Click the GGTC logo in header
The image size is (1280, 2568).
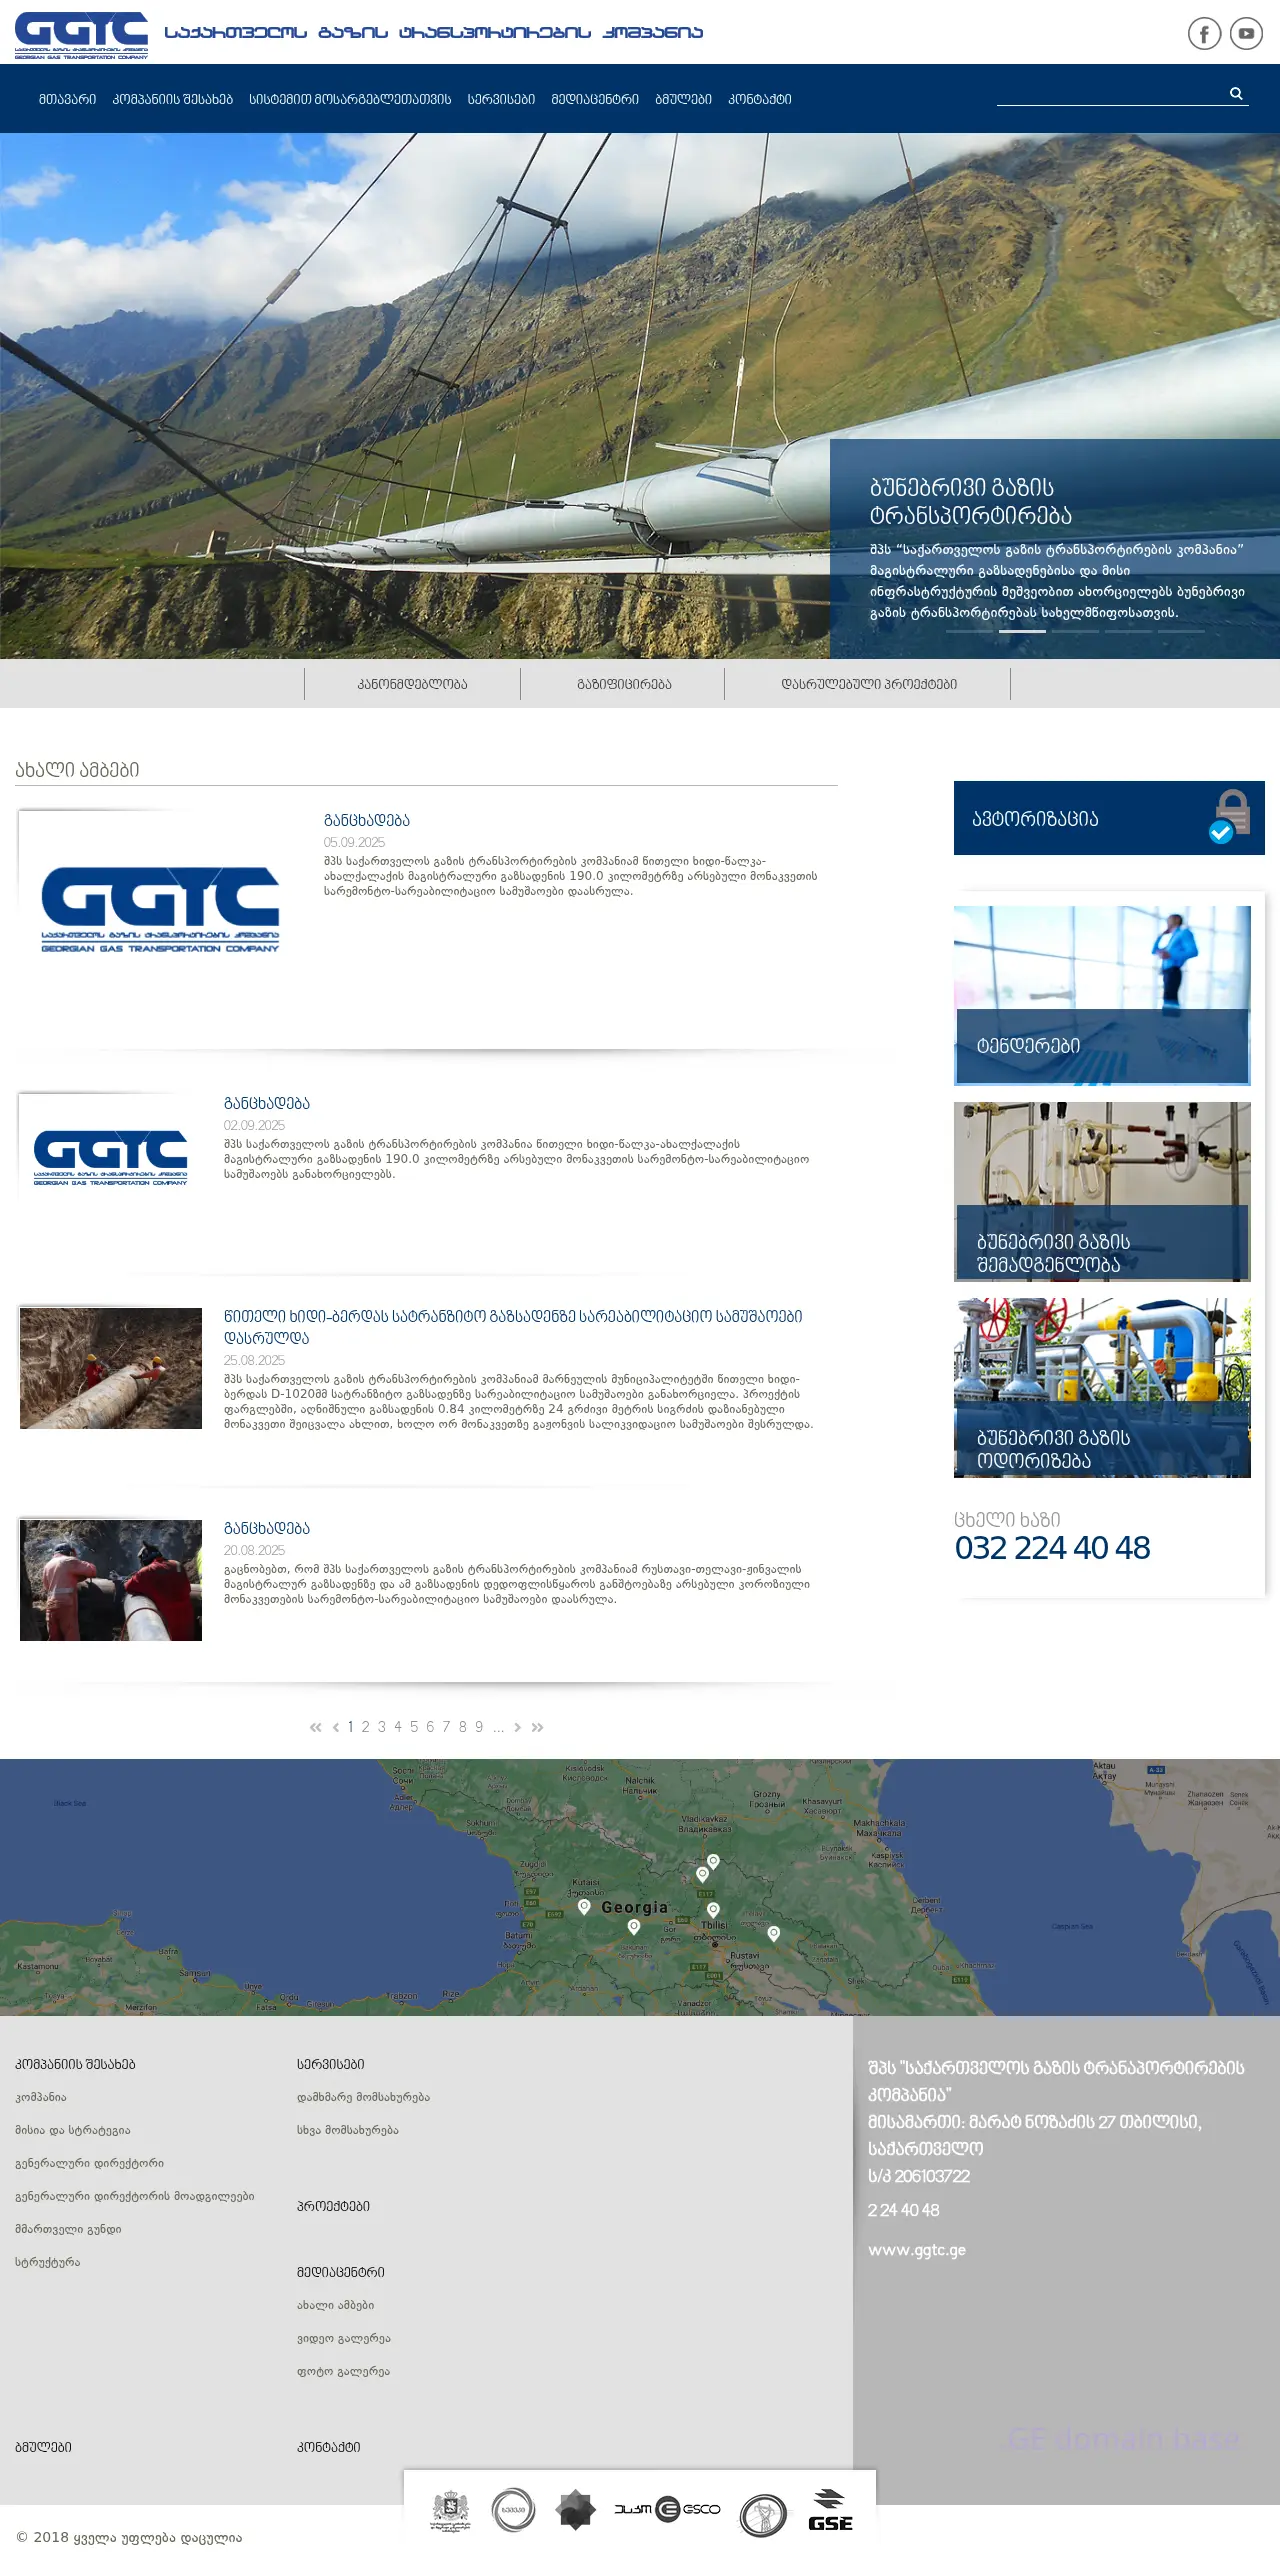click(x=81, y=36)
